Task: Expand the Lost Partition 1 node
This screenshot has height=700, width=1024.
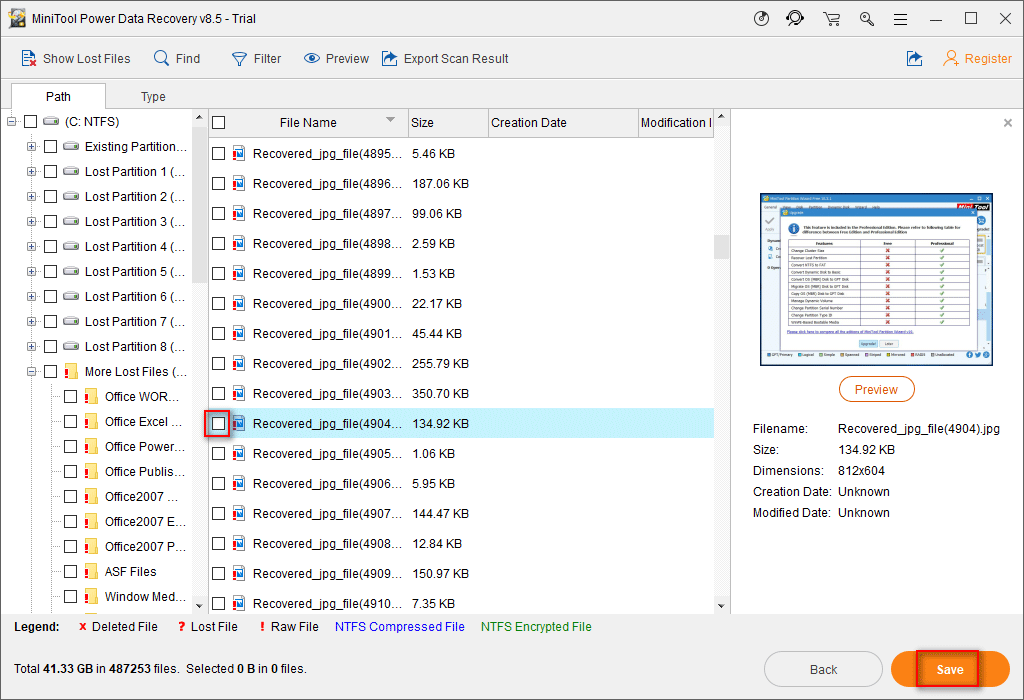Action: pos(31,171)
